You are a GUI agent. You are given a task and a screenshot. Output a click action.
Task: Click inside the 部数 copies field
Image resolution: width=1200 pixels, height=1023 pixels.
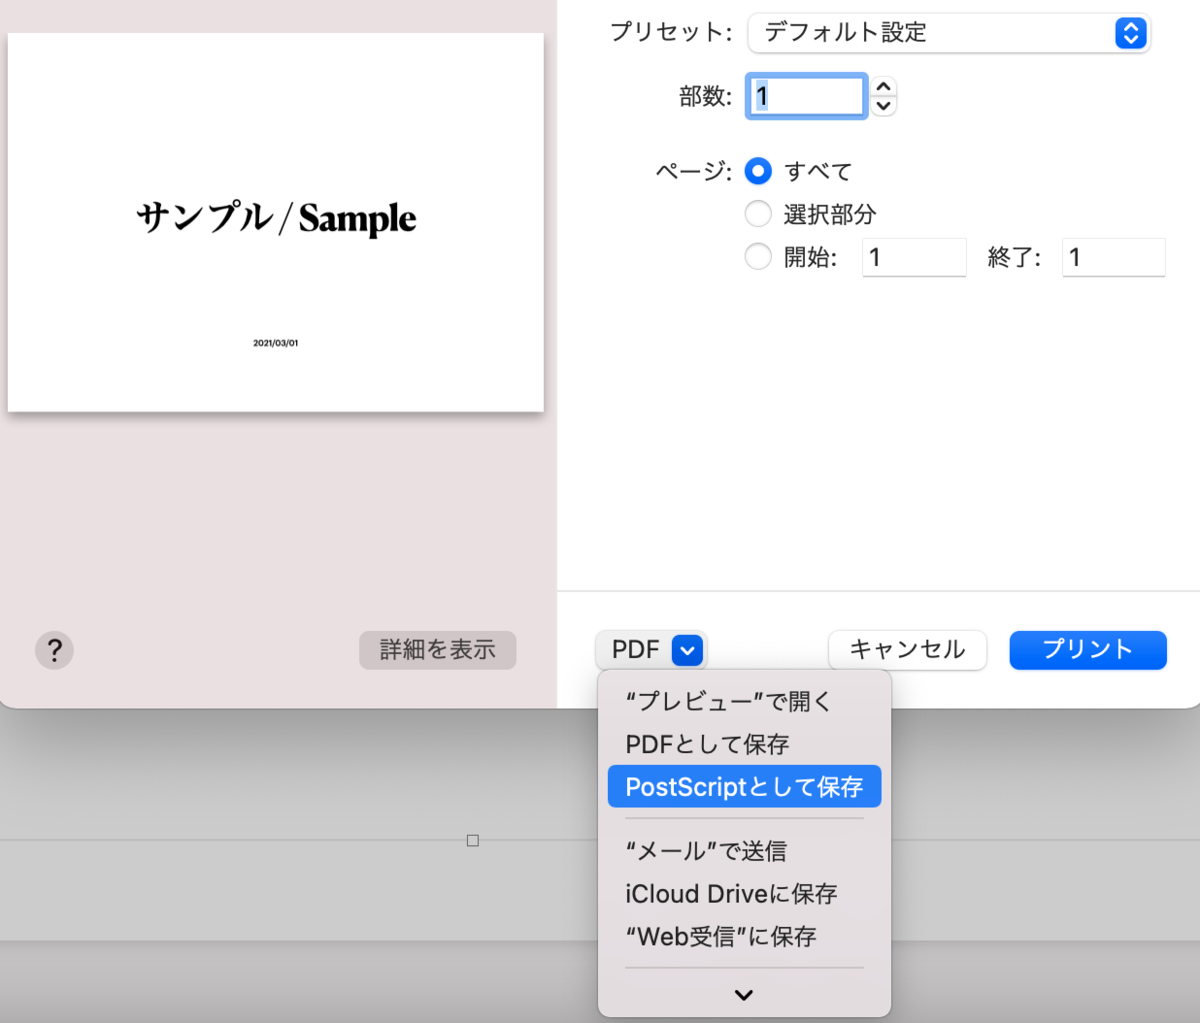805,95
